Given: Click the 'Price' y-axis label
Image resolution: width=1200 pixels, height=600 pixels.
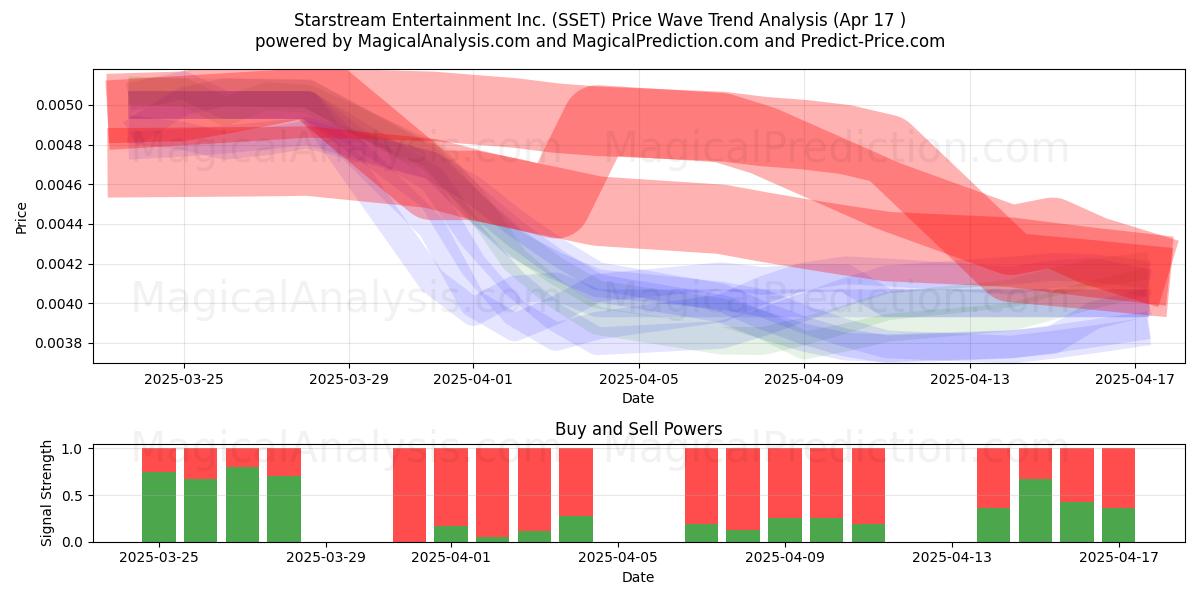Looking at the screenshot, I should click(x=22, y=217).
